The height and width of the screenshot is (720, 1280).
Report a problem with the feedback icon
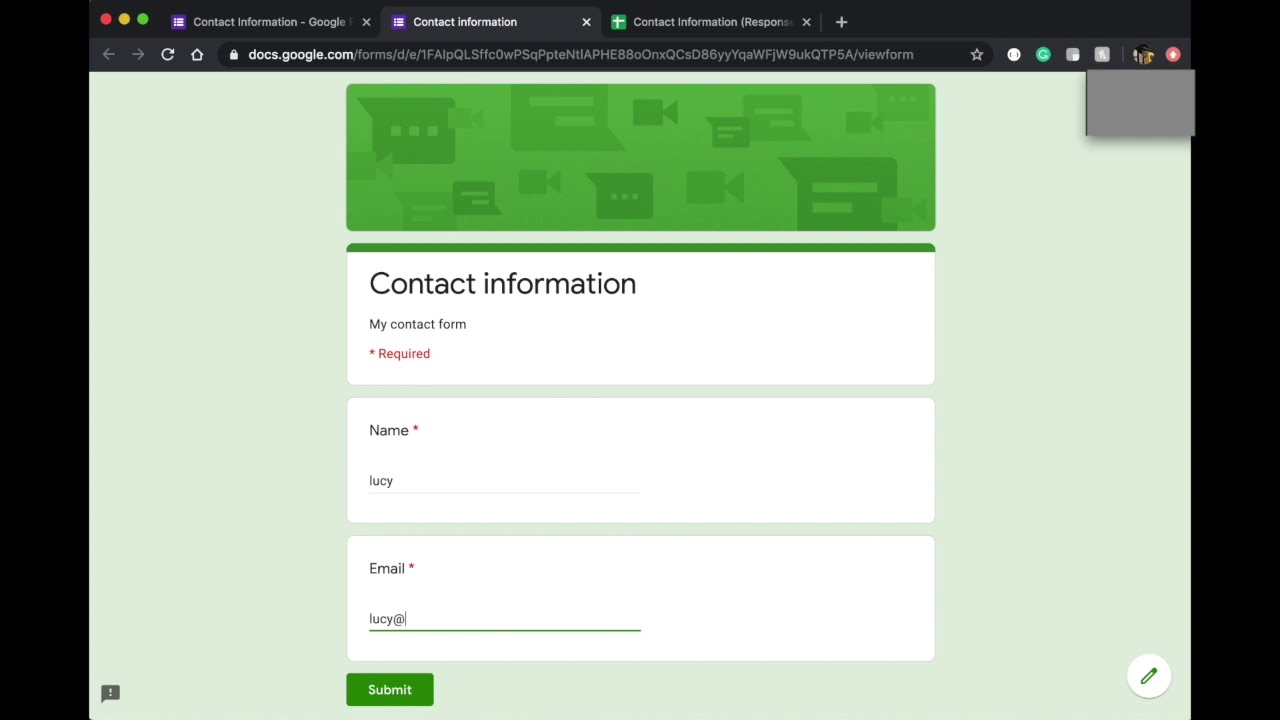(x=111, y=692)
